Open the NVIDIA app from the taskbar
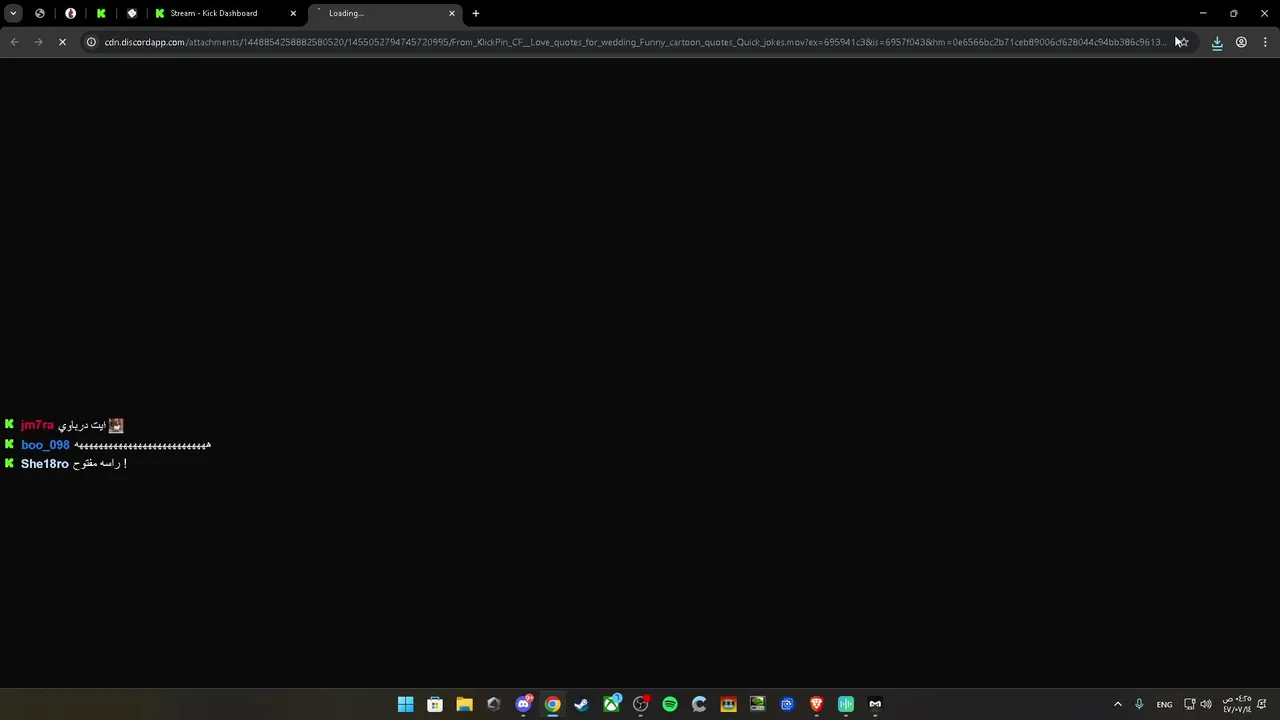Viewport: 1280px width, 720px height. [x=758, y=704]
